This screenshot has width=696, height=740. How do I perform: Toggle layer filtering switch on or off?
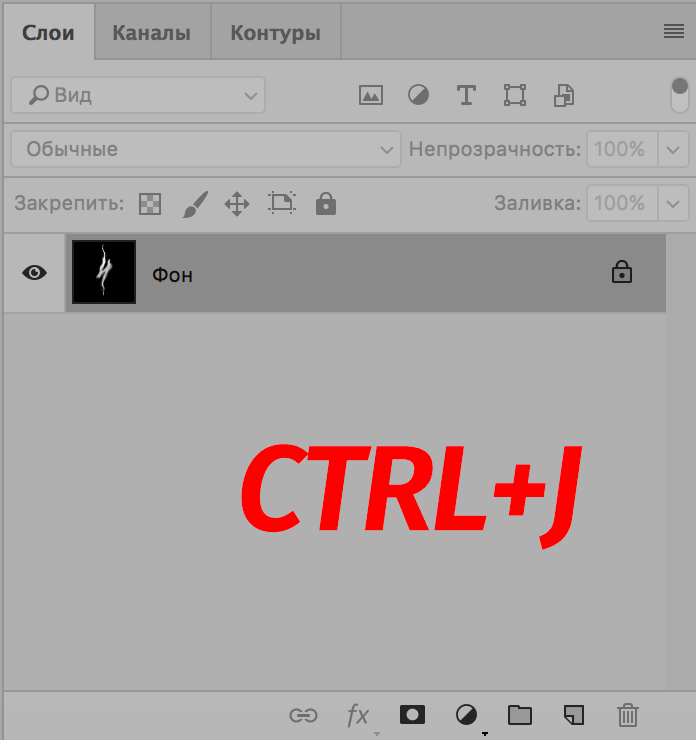(x=679, y=95)
